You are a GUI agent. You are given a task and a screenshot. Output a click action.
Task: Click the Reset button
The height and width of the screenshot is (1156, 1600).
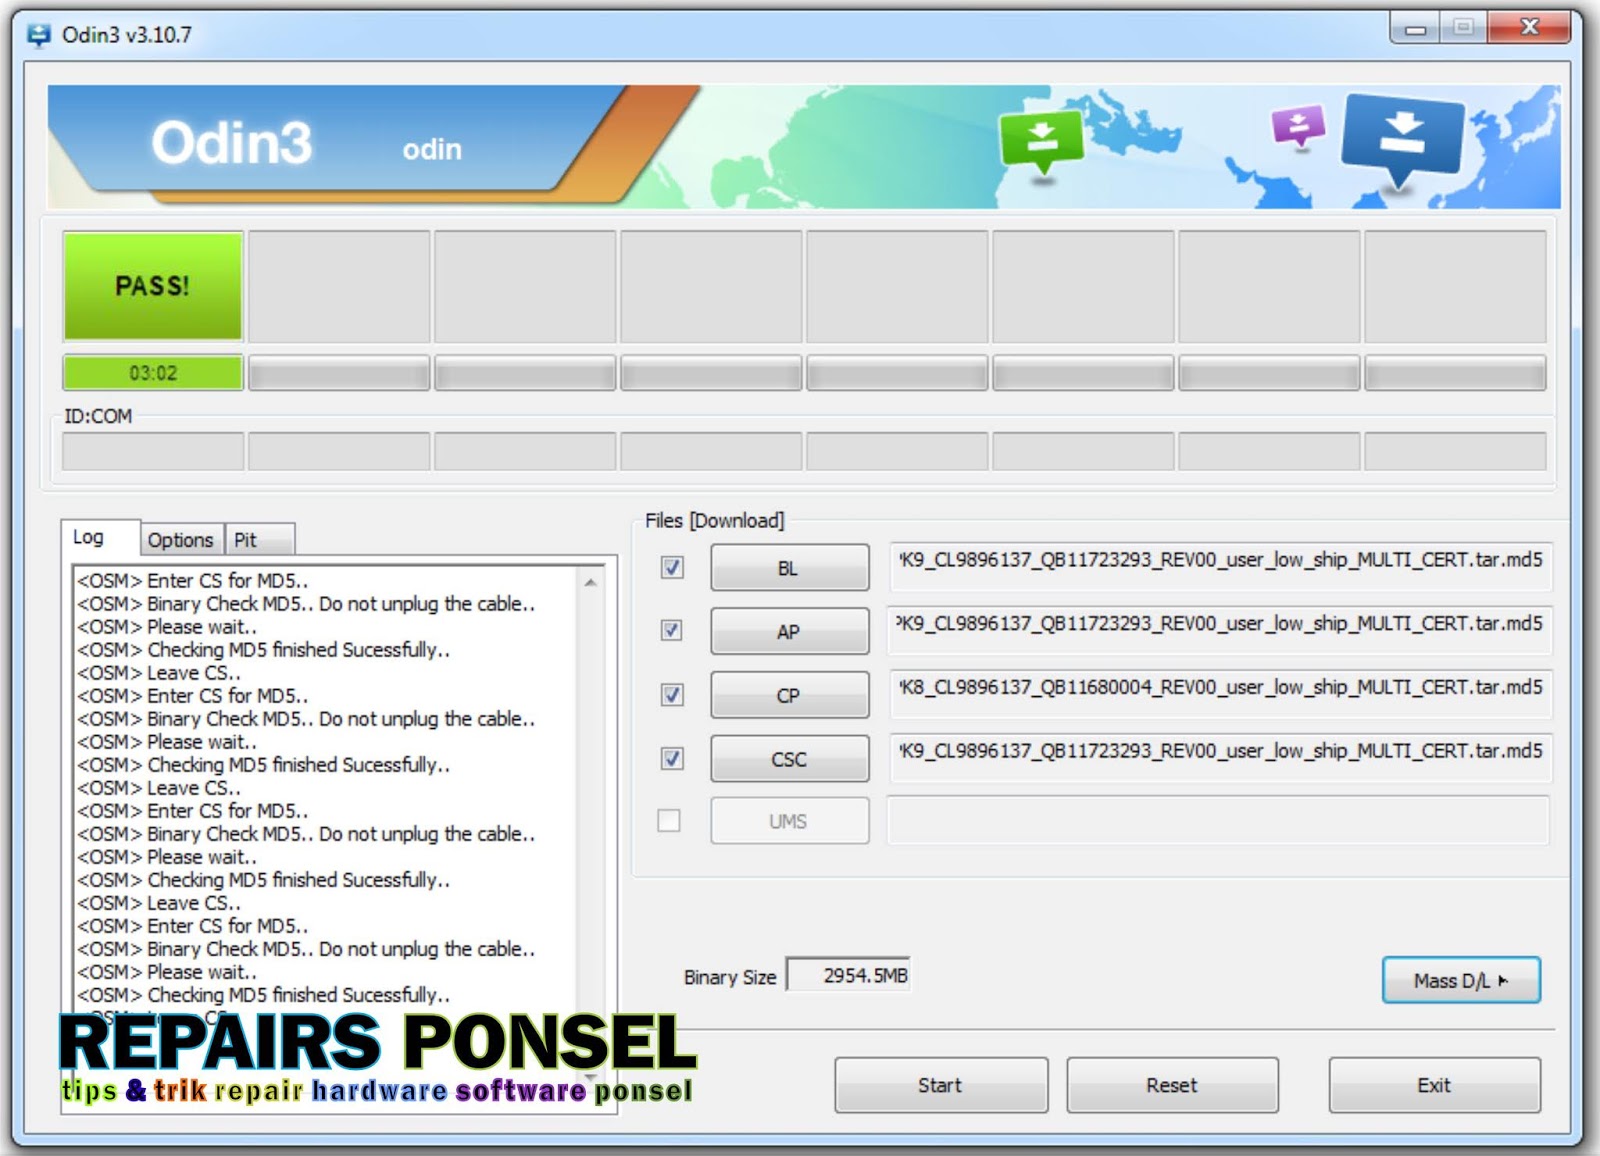(x=1172, y=1085)
